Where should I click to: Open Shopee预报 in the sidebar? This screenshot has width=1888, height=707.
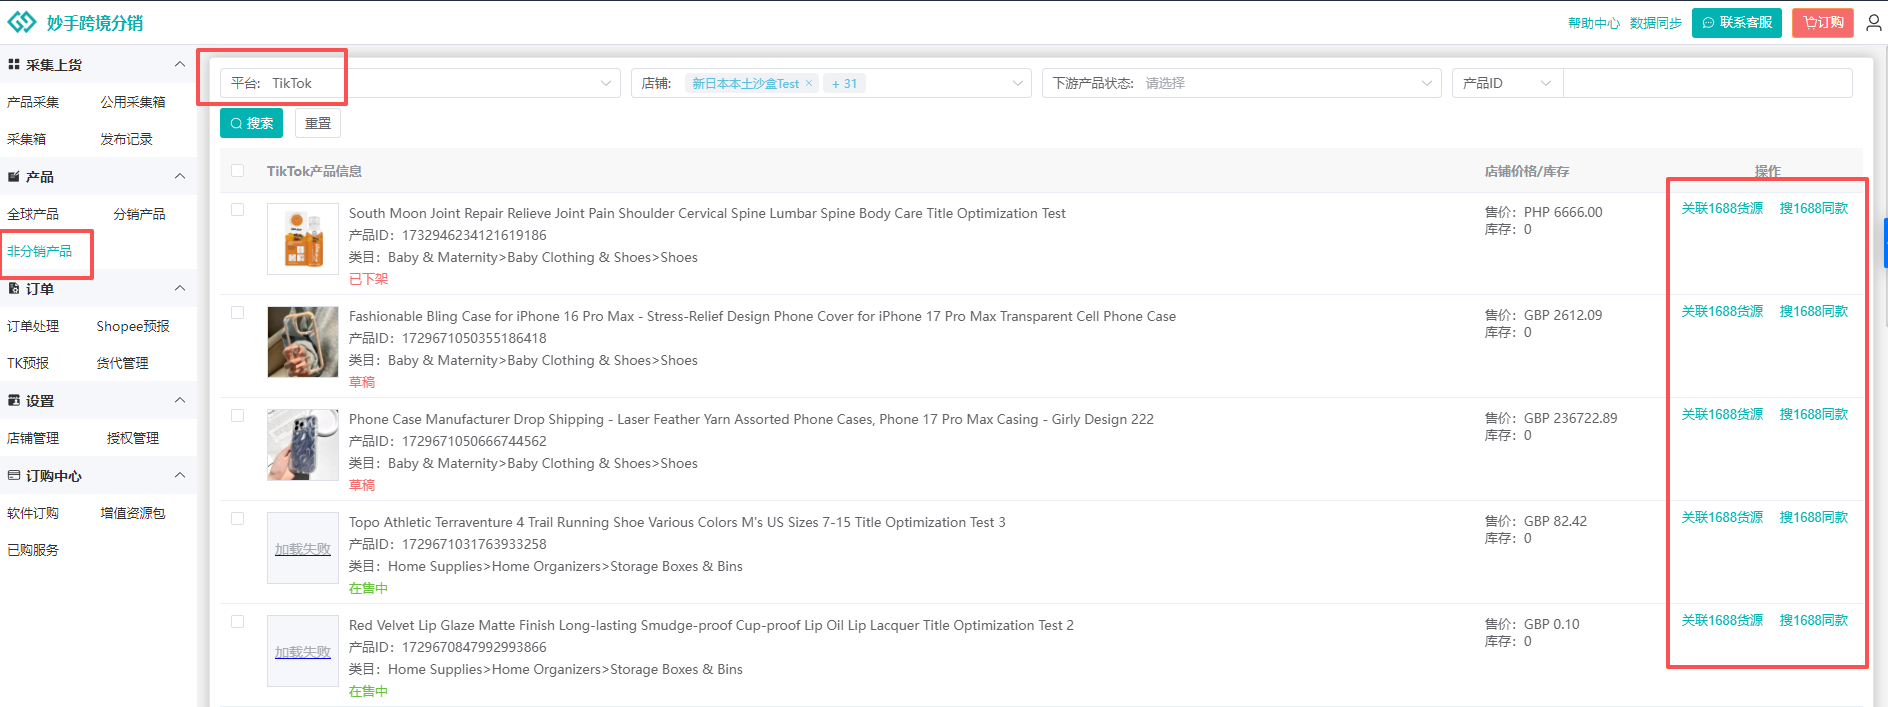133,326
